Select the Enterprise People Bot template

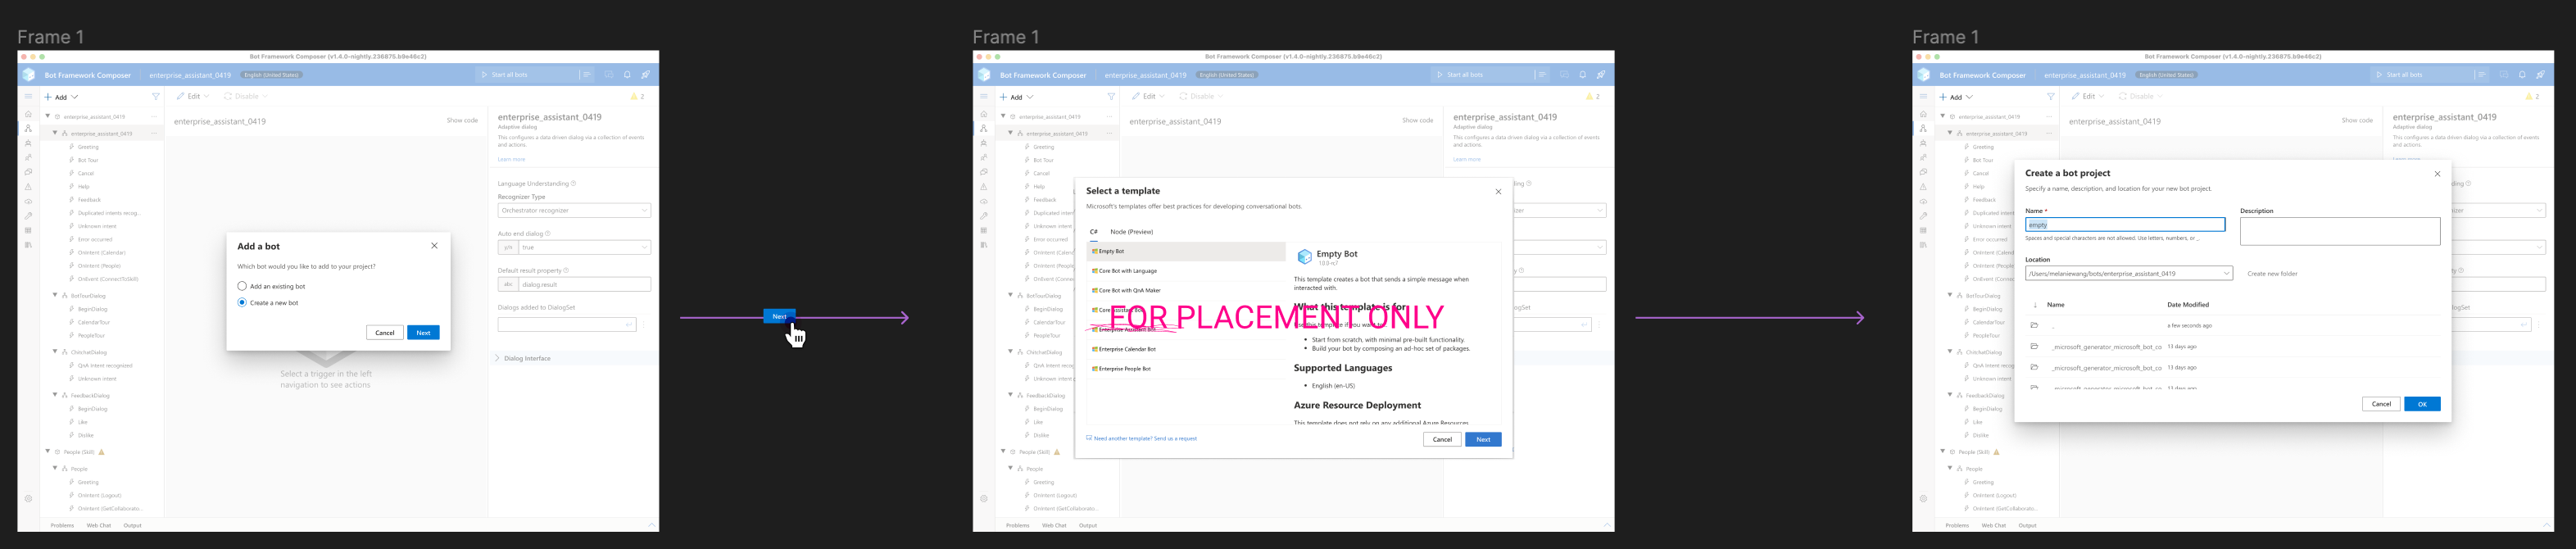1186,369
